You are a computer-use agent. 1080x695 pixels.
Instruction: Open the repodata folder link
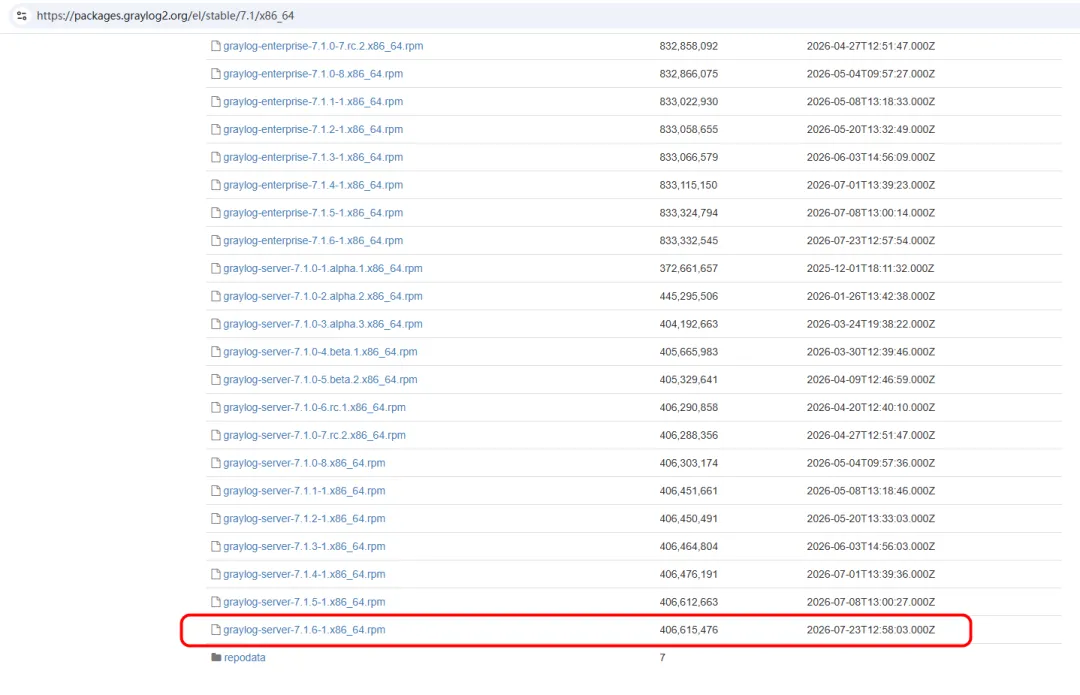245,657
